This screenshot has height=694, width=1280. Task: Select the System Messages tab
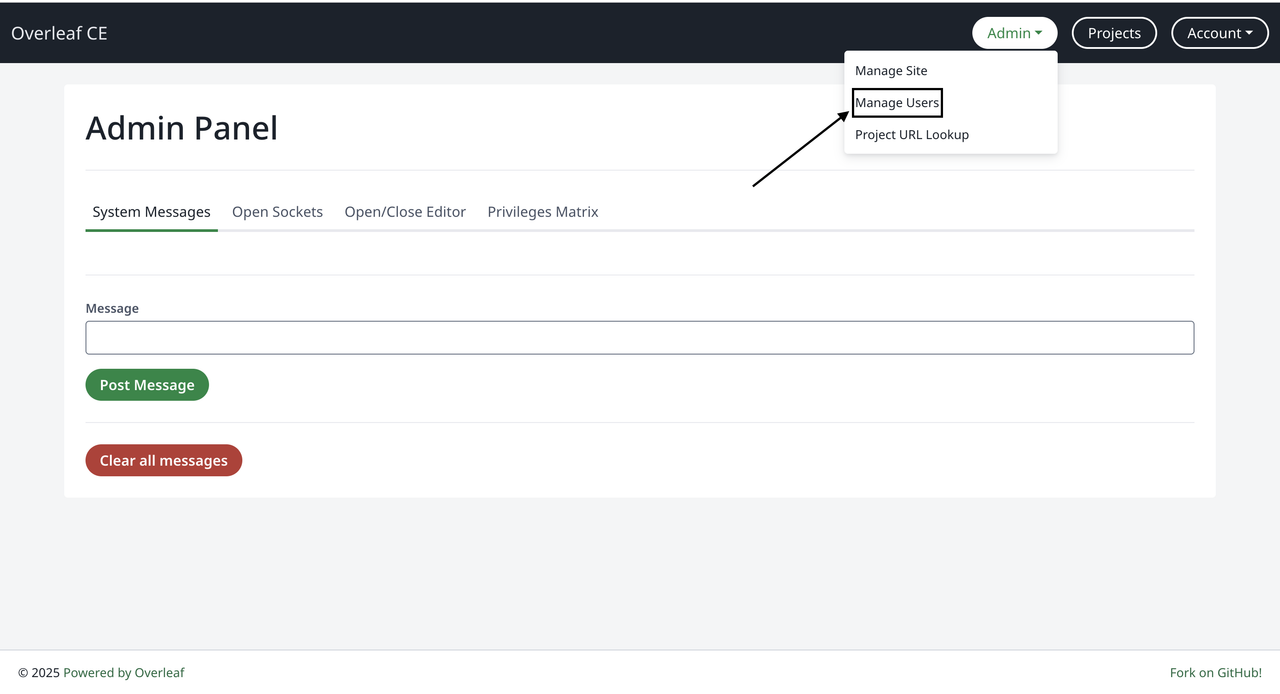(151, 211)
